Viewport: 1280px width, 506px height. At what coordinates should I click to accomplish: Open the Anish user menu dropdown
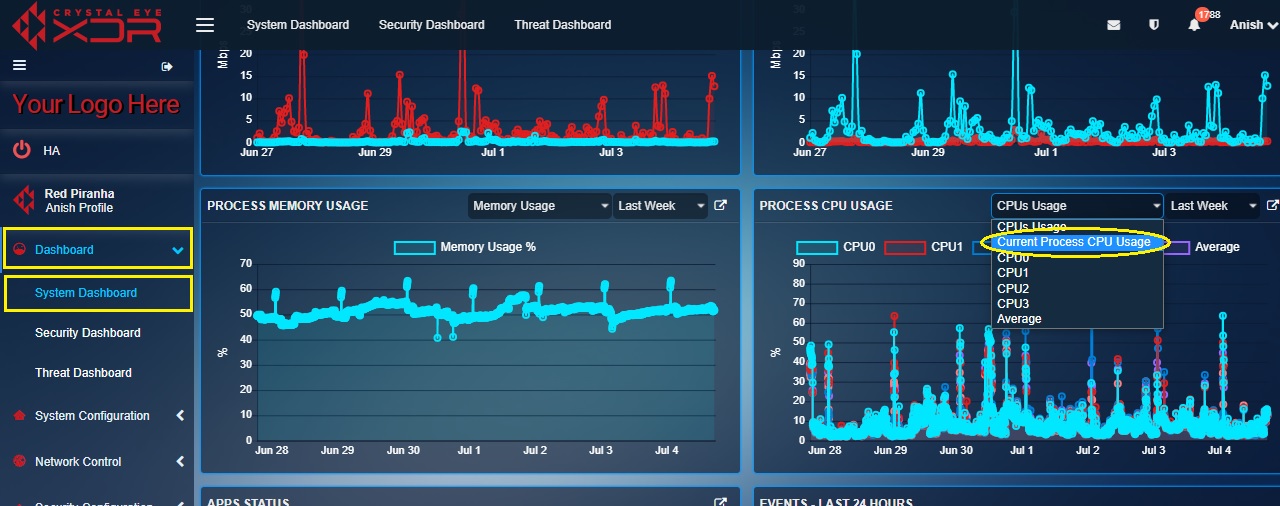(1252, 25)
